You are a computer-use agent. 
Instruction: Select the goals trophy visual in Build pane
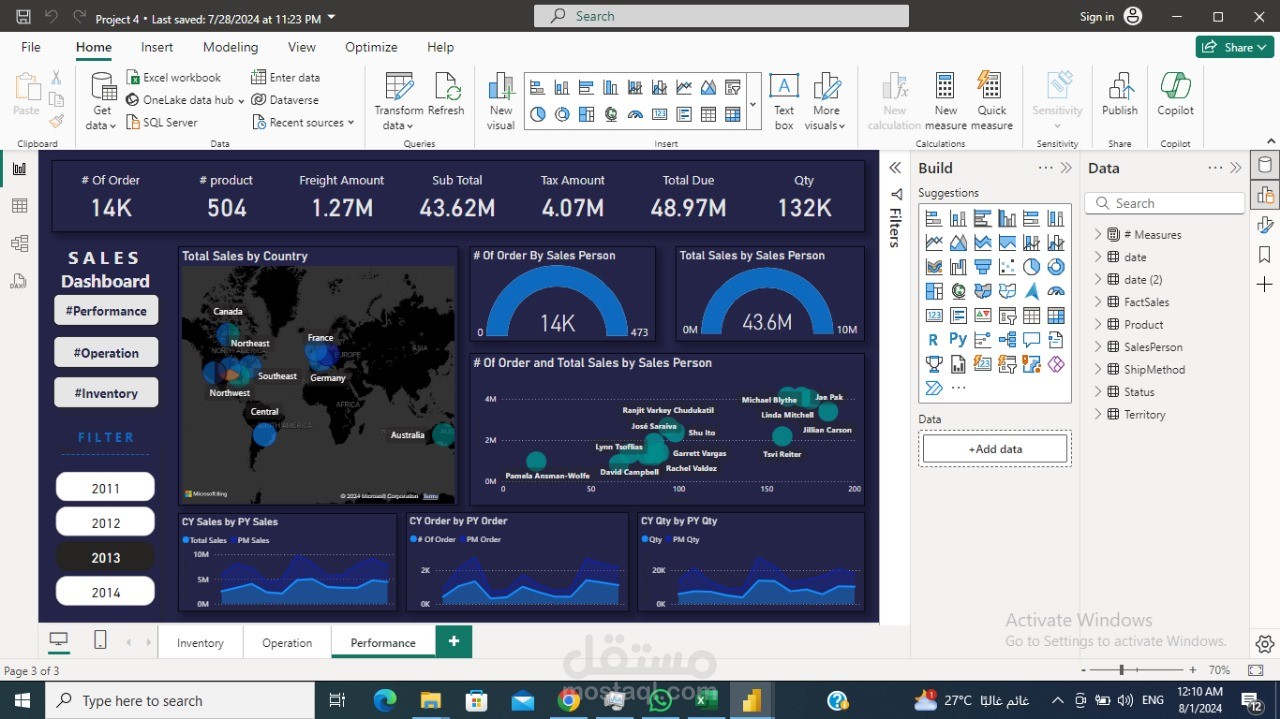click(x=934, y=364)
